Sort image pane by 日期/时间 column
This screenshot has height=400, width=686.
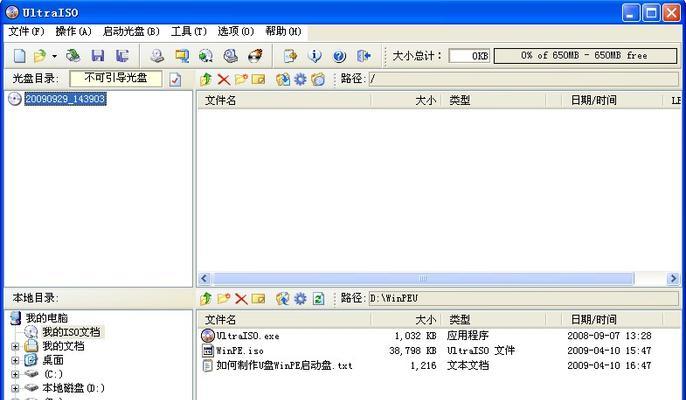[612, 101]
